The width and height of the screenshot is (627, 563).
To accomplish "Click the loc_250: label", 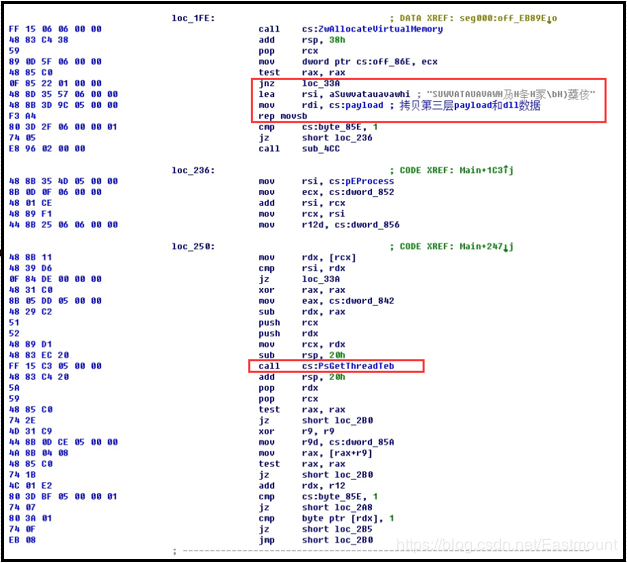I will coord(193,246).
